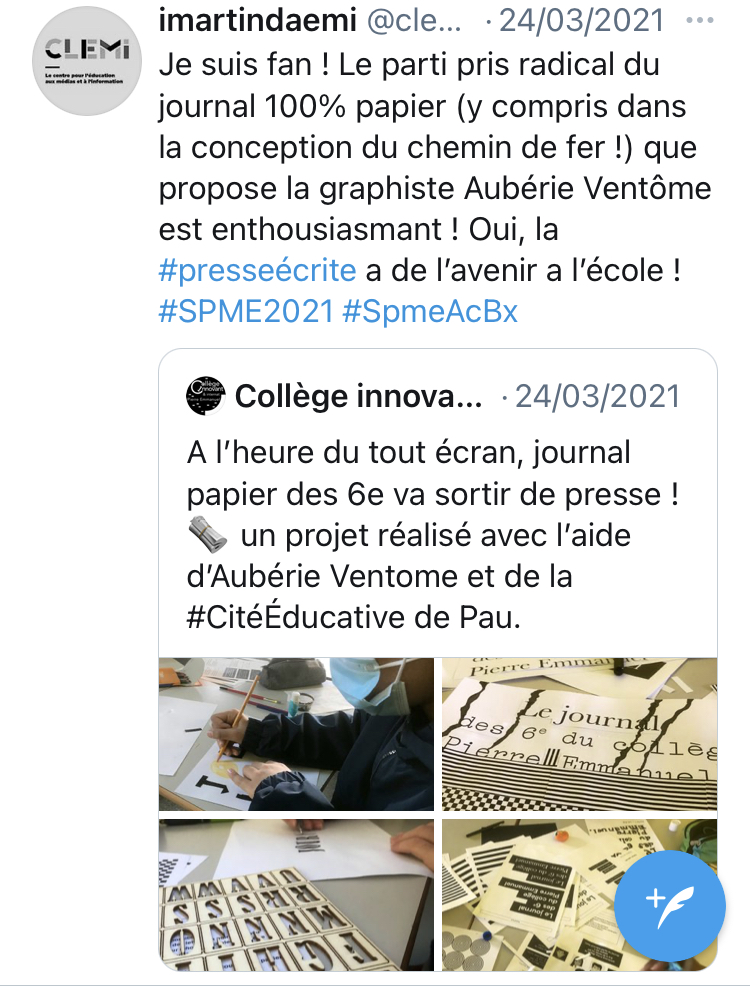
Task: Open the #presseécrite hashtag
Action: (257, 270)
